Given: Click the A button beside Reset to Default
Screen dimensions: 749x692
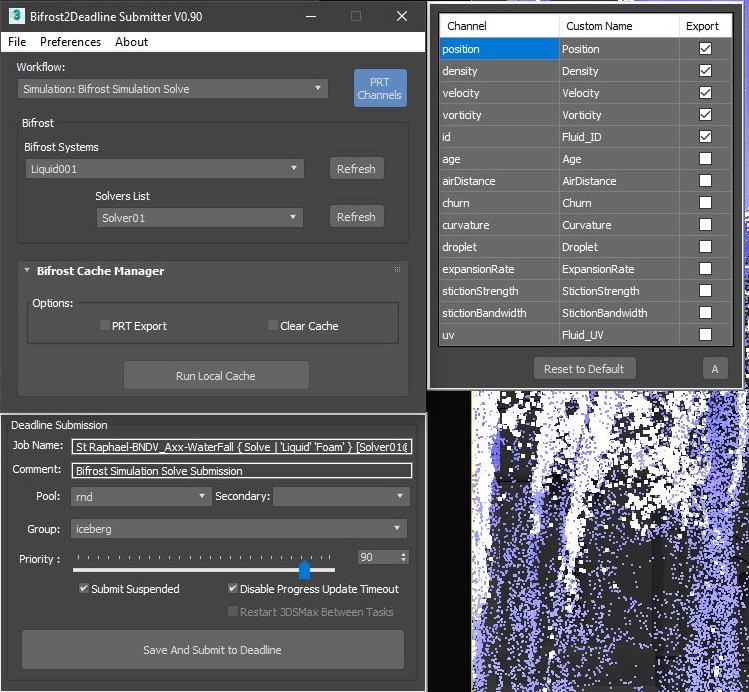Looking at the screenshot, I should point(715,369).
